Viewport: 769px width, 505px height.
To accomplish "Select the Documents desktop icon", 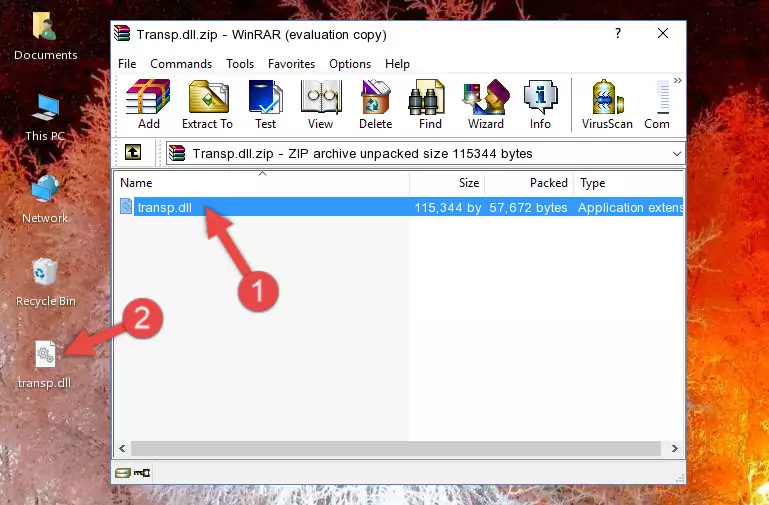I will coord(45,37).
